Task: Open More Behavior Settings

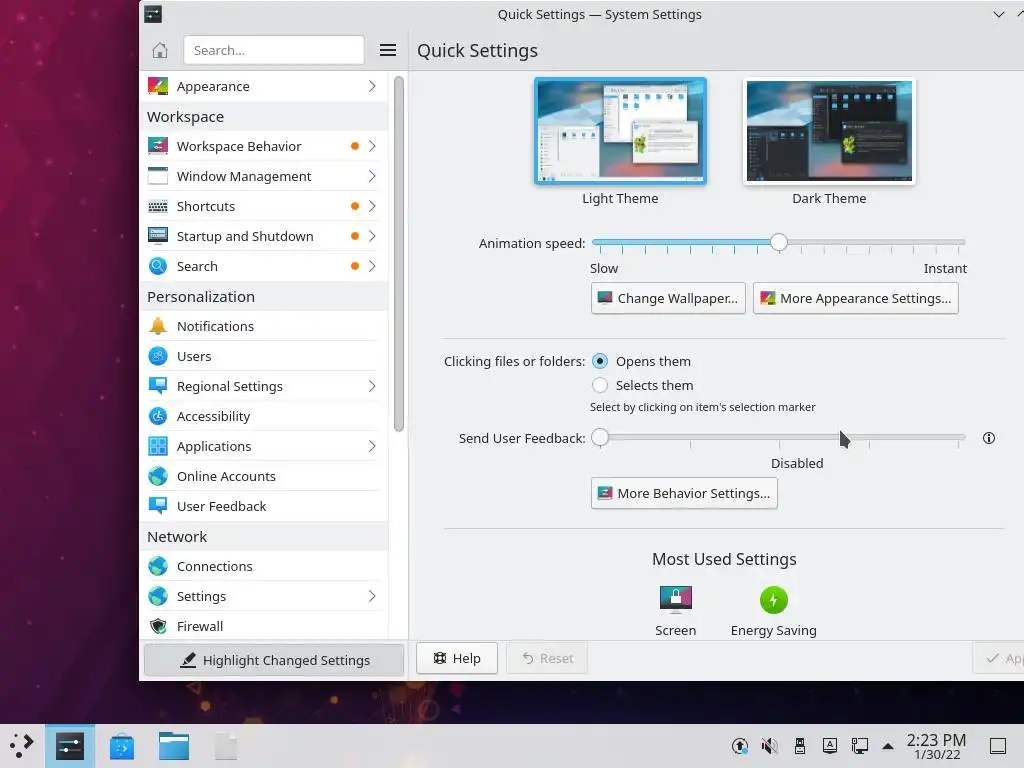Action: tap(684, 493)
